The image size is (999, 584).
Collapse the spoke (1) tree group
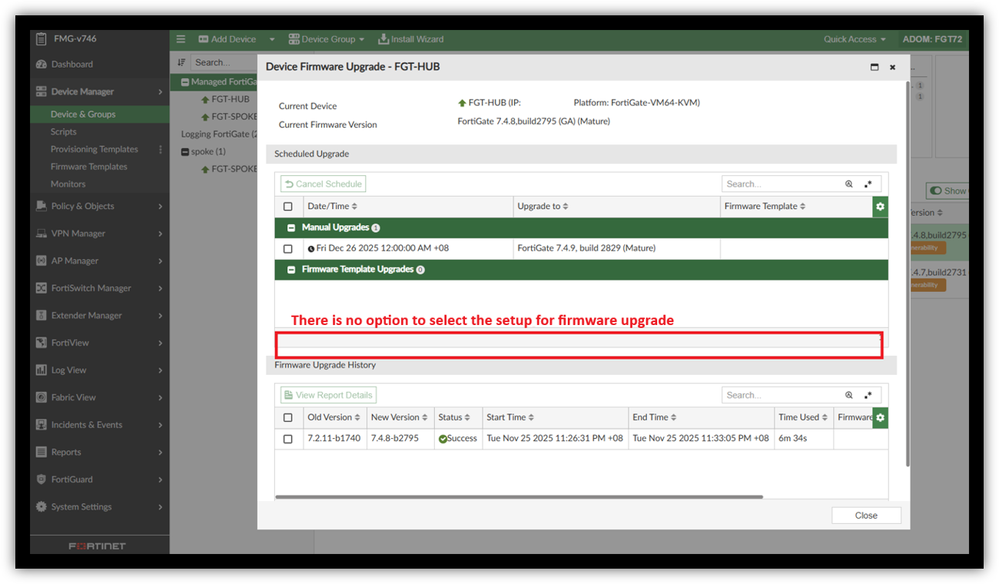[x=185, y=152]
